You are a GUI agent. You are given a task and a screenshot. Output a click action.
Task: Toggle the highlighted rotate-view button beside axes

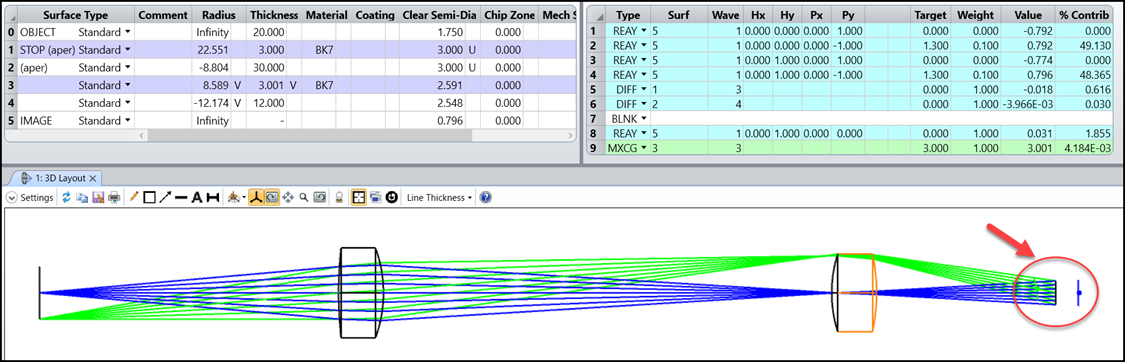(x=272, y=197)
